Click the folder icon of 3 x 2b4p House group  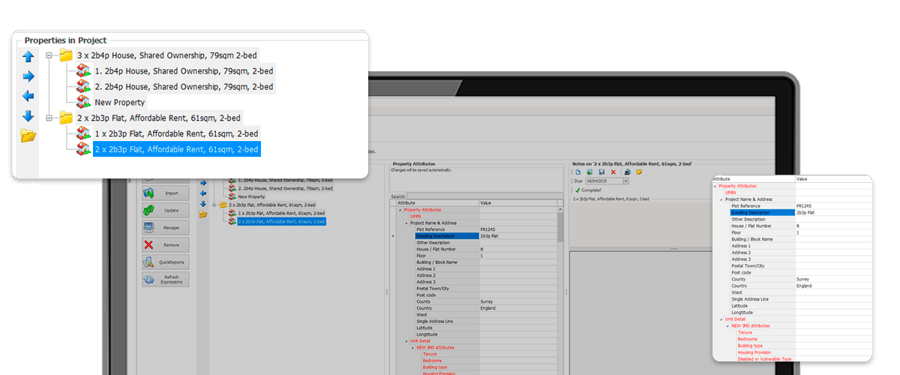[66, 56]
